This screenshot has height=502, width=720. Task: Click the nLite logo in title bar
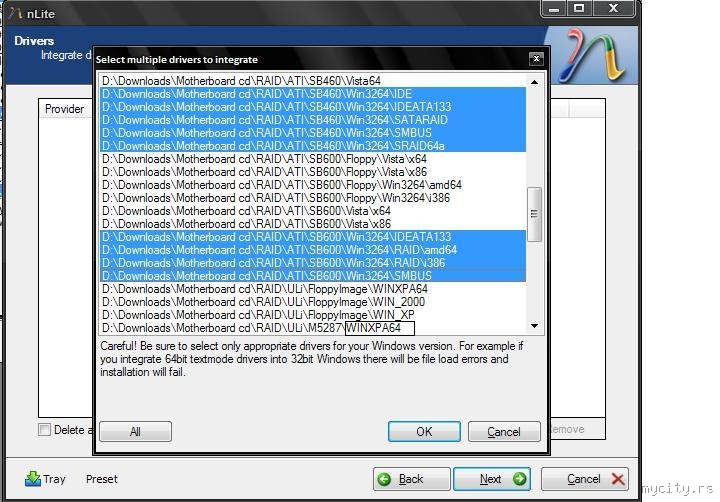pos(15,13)
